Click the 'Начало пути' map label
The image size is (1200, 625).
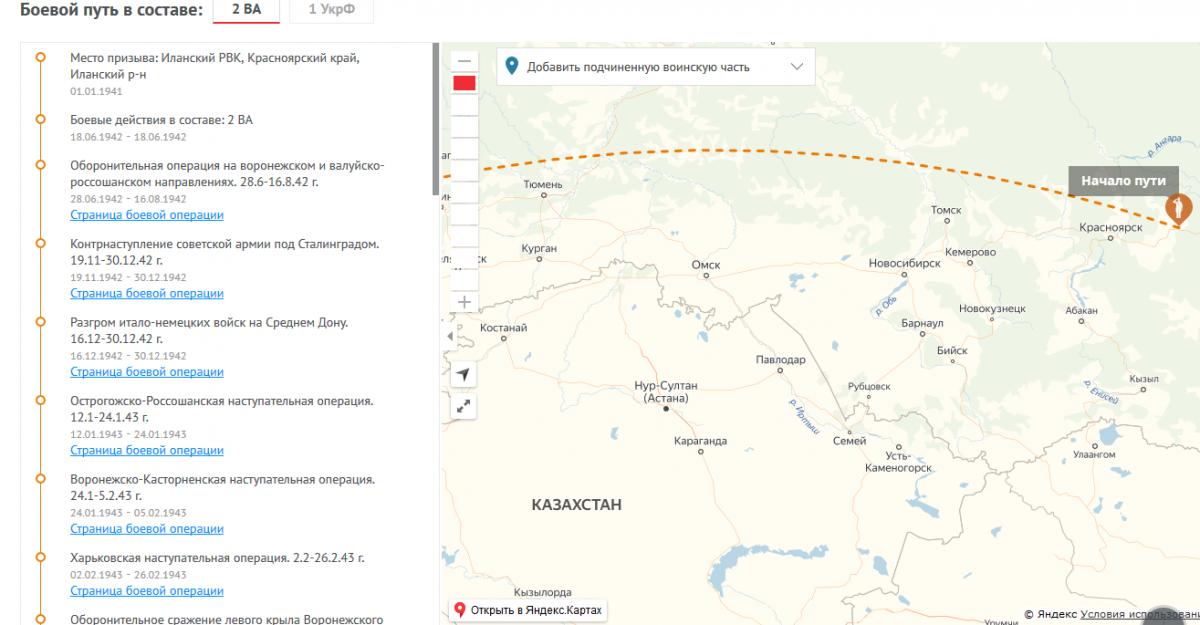pos(1123,180)
